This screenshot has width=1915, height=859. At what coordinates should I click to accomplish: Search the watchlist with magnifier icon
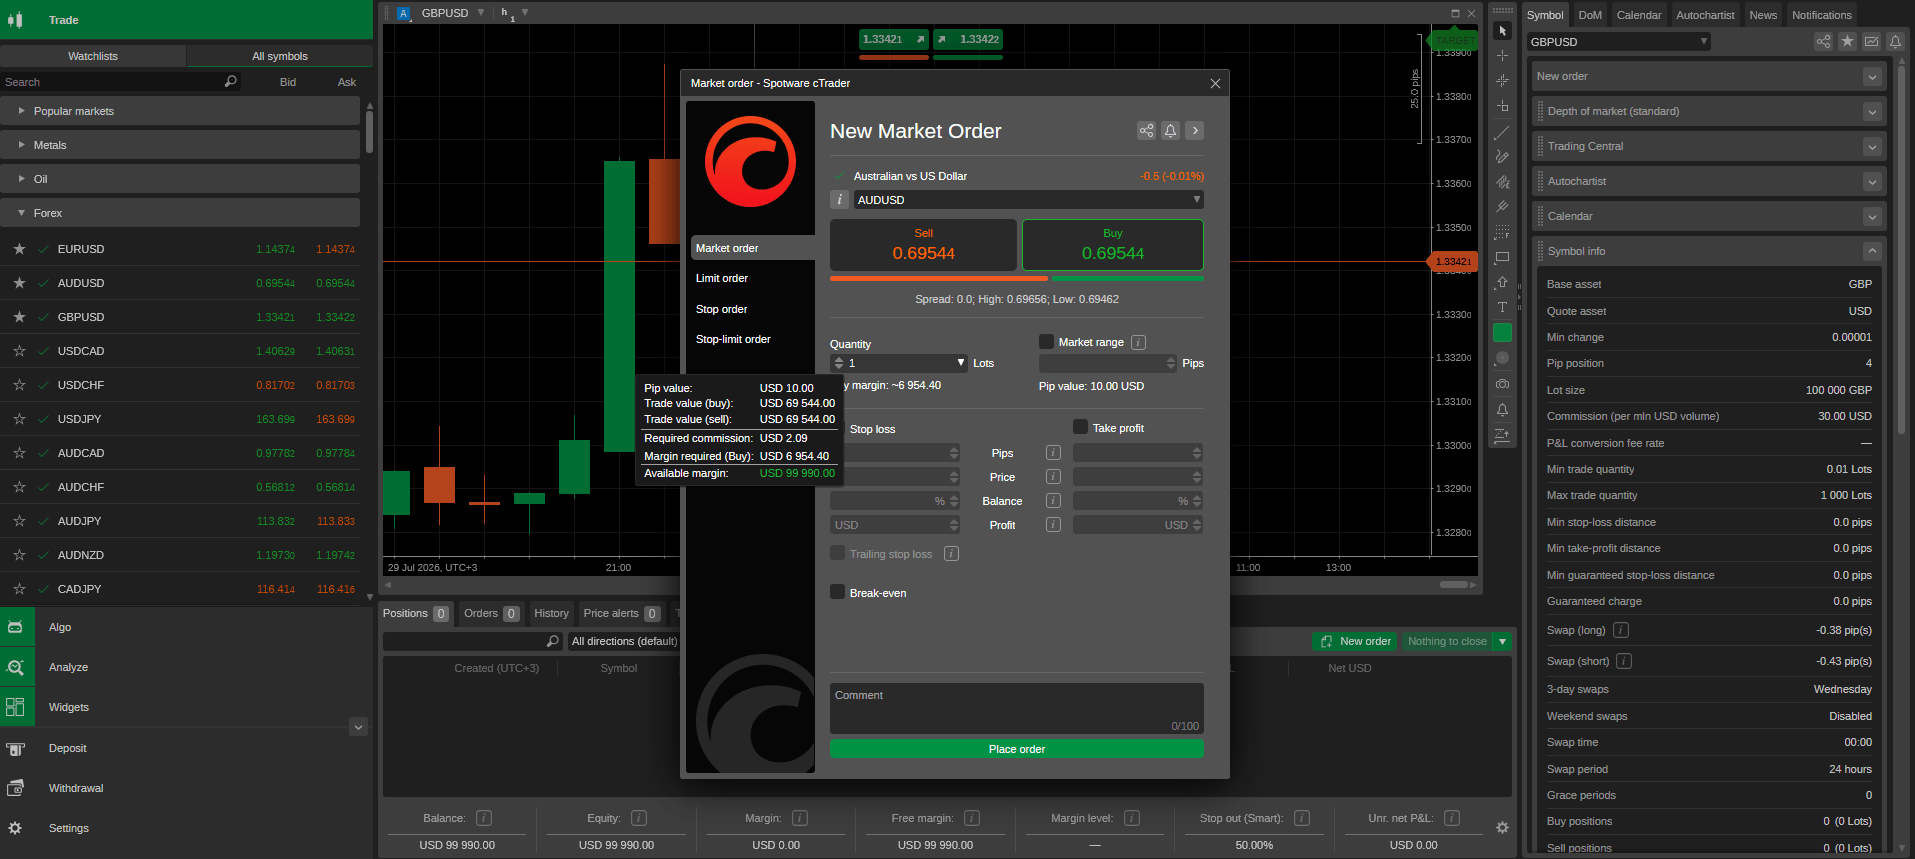click(231, 82)
